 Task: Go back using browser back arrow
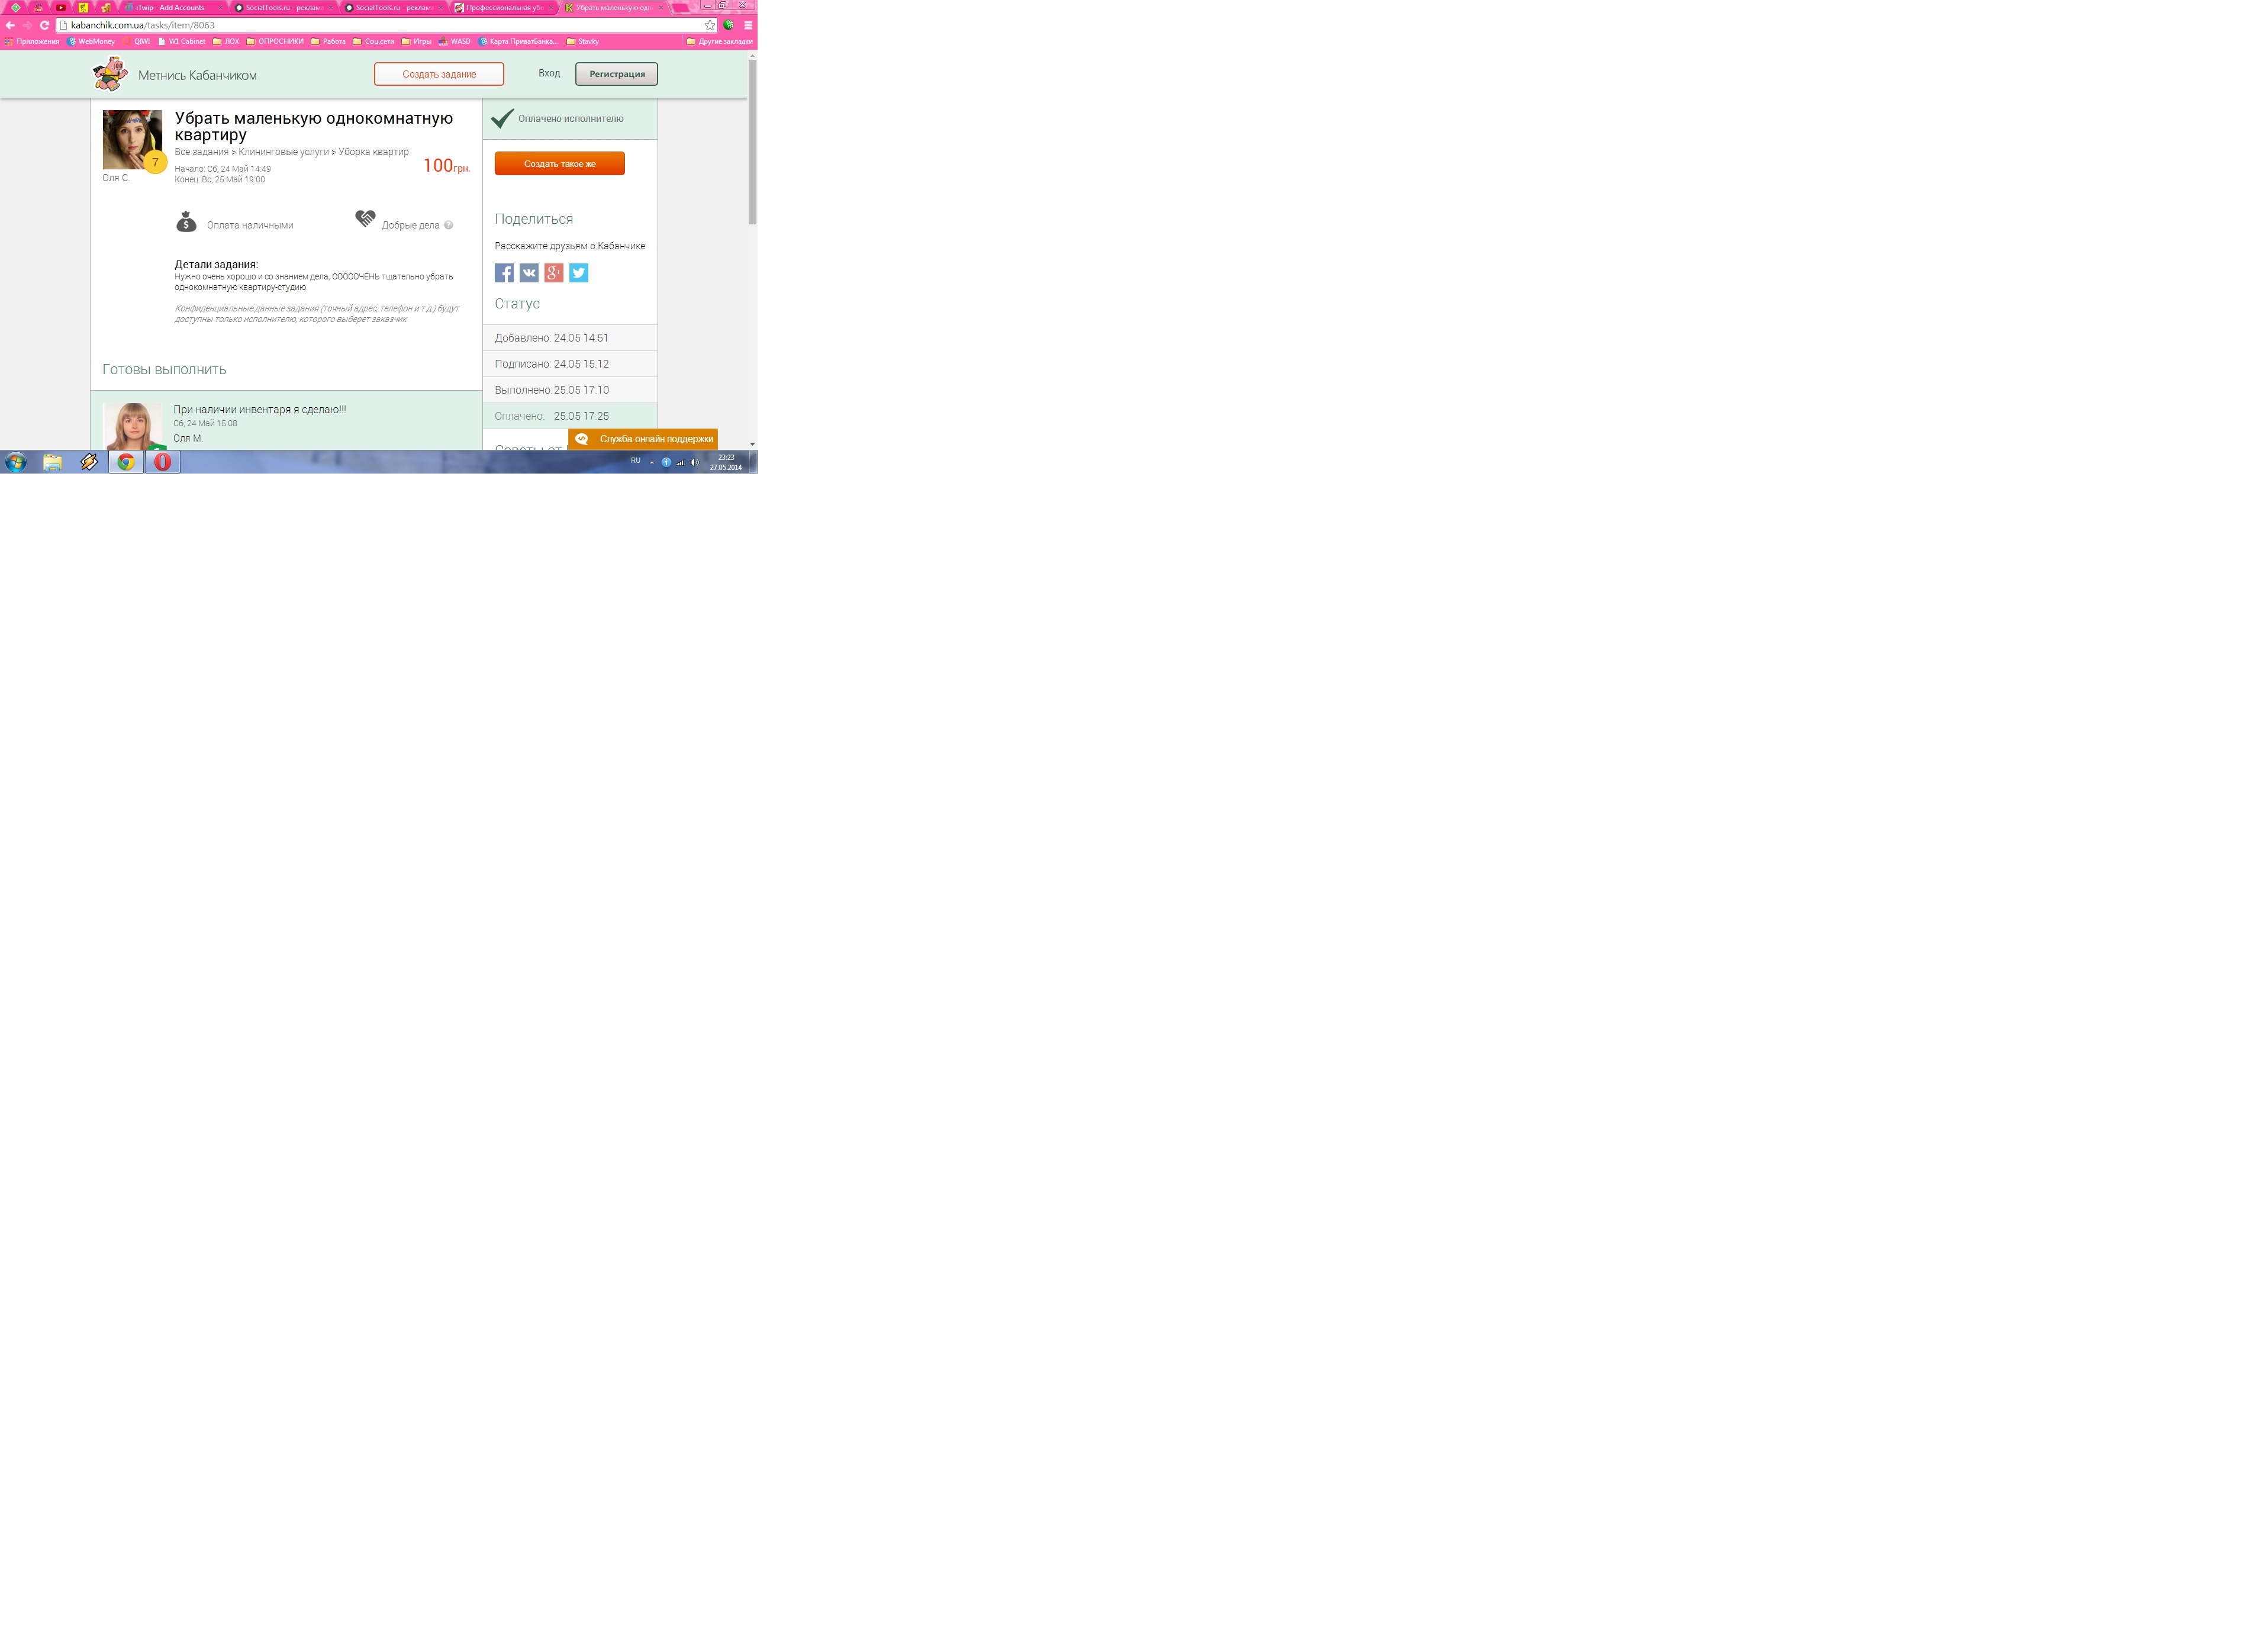click(10, 25)
